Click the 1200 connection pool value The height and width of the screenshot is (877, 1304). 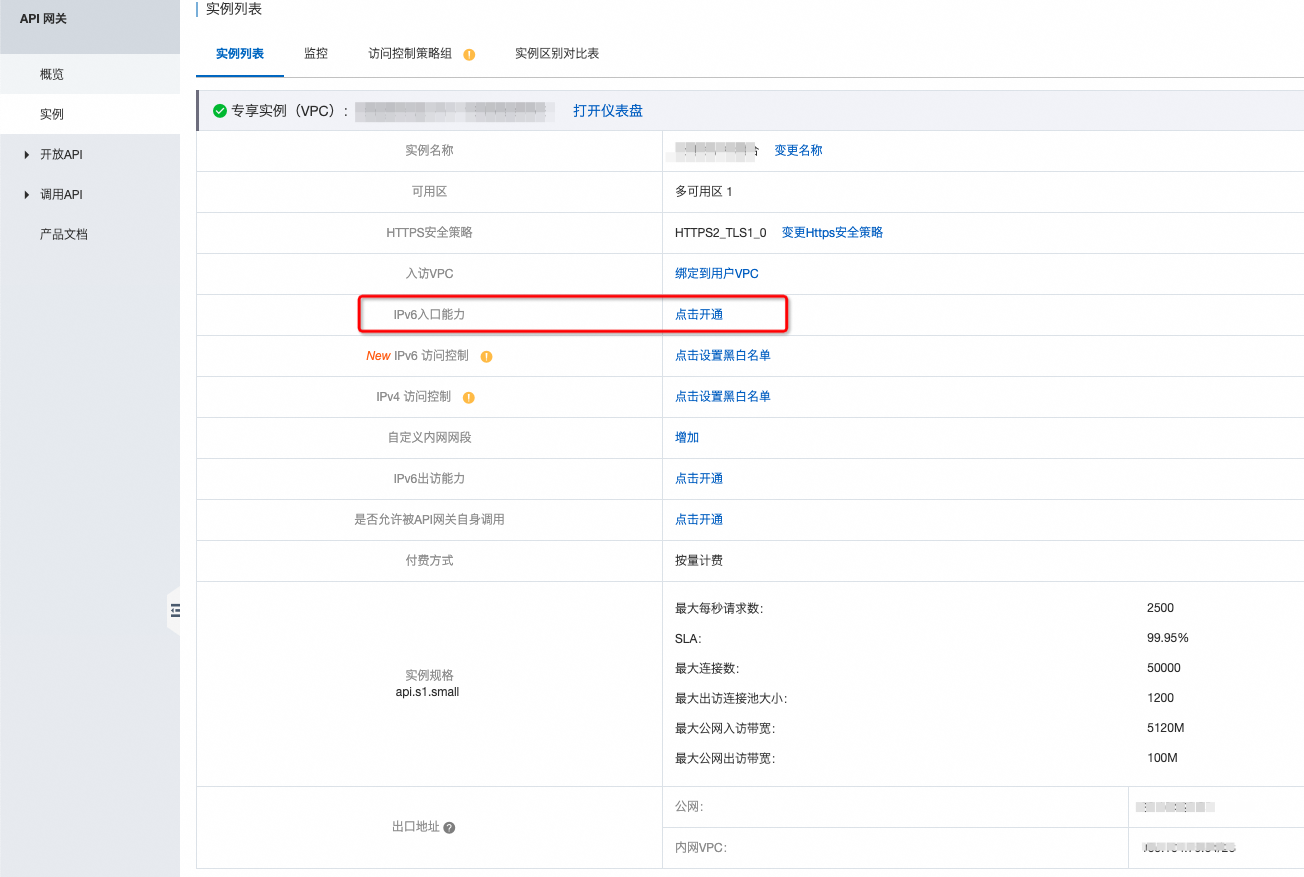(x=1161, y=698)
